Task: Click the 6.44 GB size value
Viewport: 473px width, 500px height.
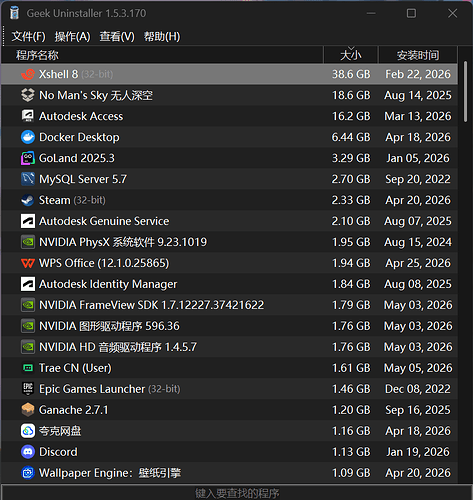Action: 351,137
